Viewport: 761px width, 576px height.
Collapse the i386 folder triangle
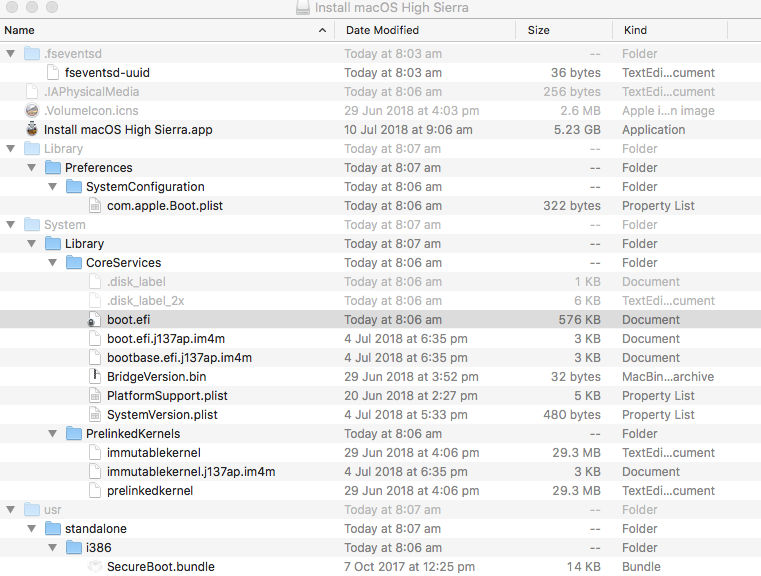[52, 547]
